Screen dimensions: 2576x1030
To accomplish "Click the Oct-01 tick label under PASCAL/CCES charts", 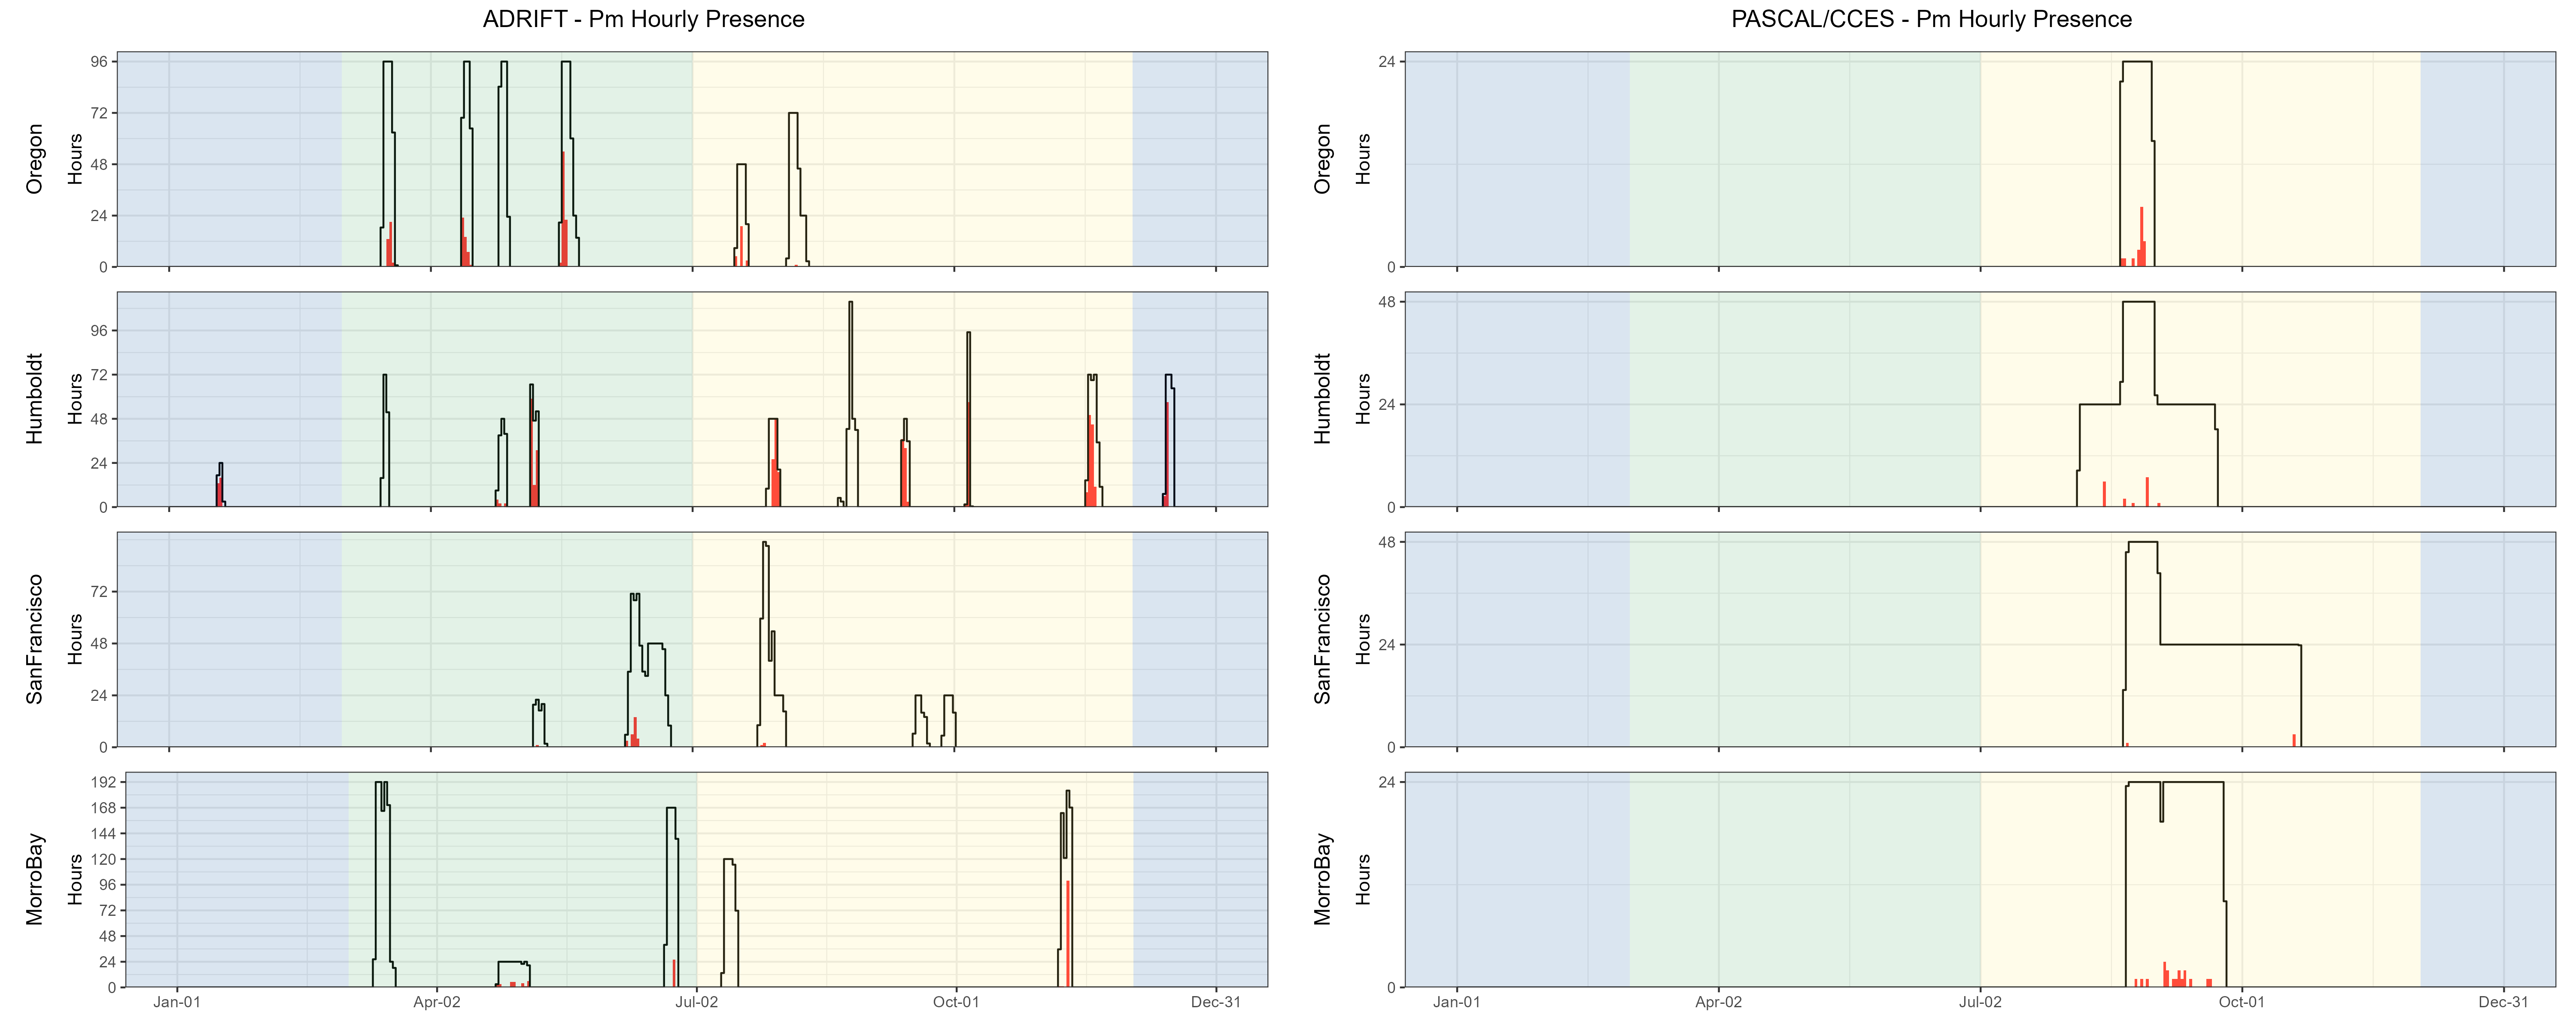I will click(x=2242, y=1002).
